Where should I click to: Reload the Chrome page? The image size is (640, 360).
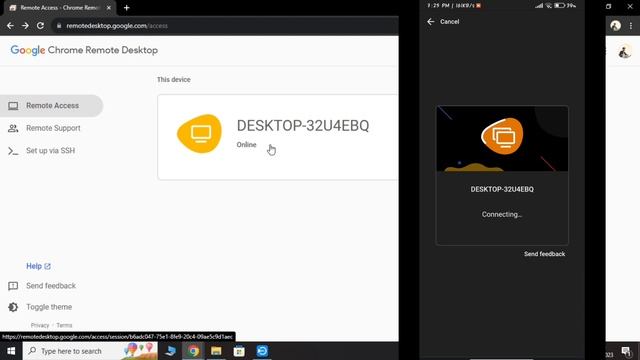40,26
